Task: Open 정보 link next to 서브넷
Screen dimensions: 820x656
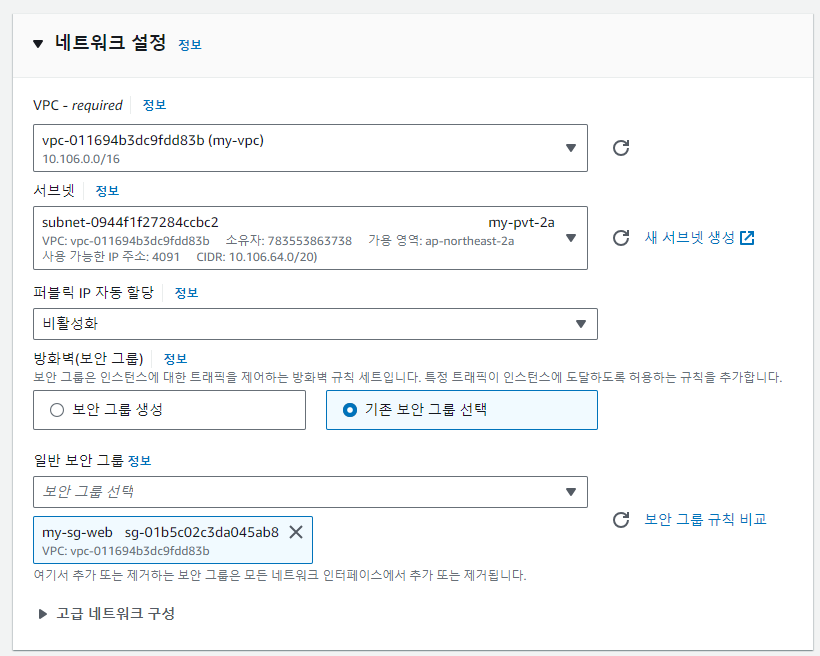Action: pyautogui.click(x=107, y=191)
